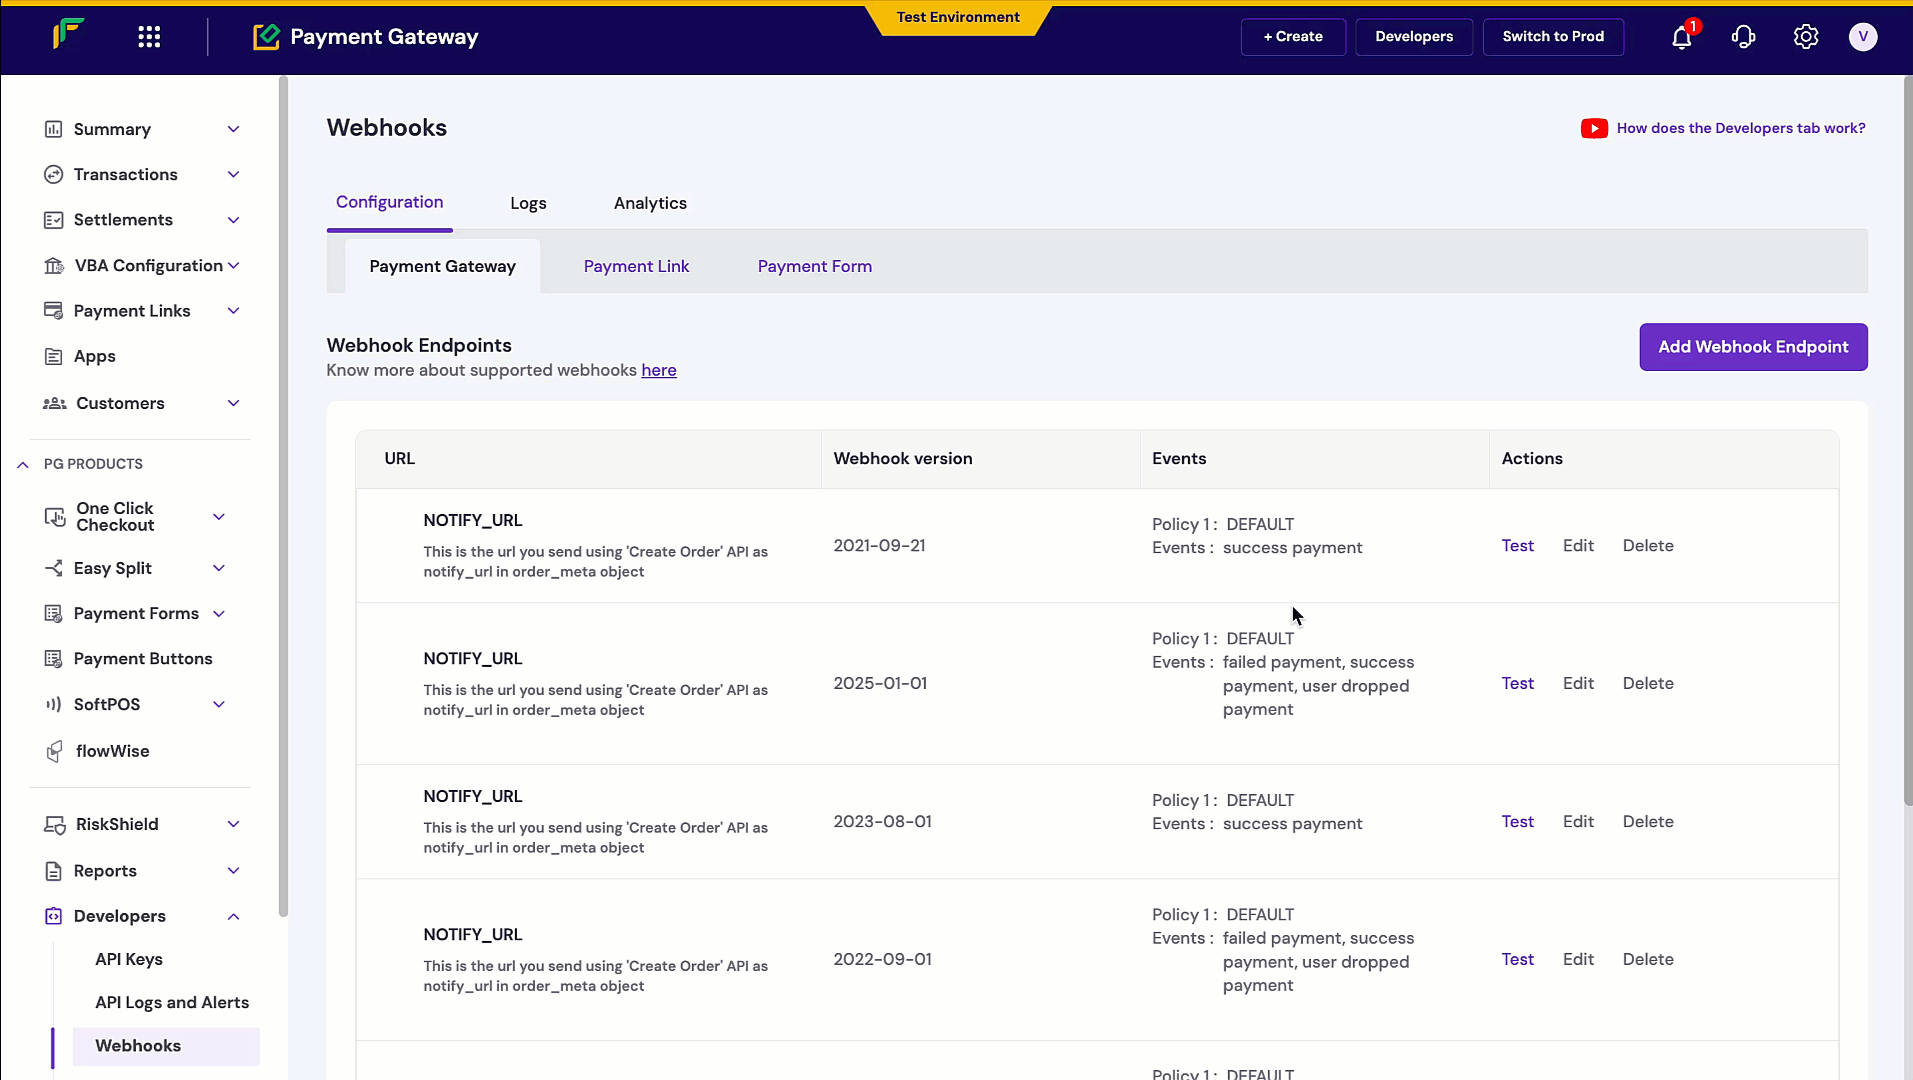This screenshot has height=1080, width=1913.
Task: Click the Apps sidebar icon
Action: point(53,356)
